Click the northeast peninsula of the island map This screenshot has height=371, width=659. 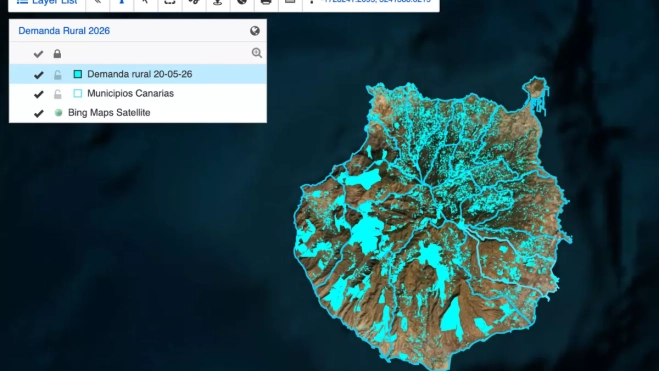(536, 88)
